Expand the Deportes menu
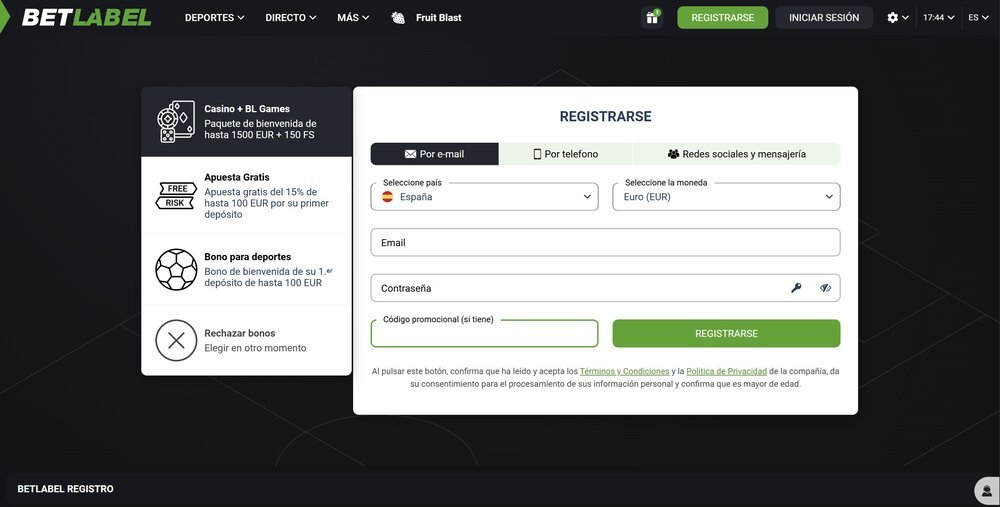 click(214, 18)
